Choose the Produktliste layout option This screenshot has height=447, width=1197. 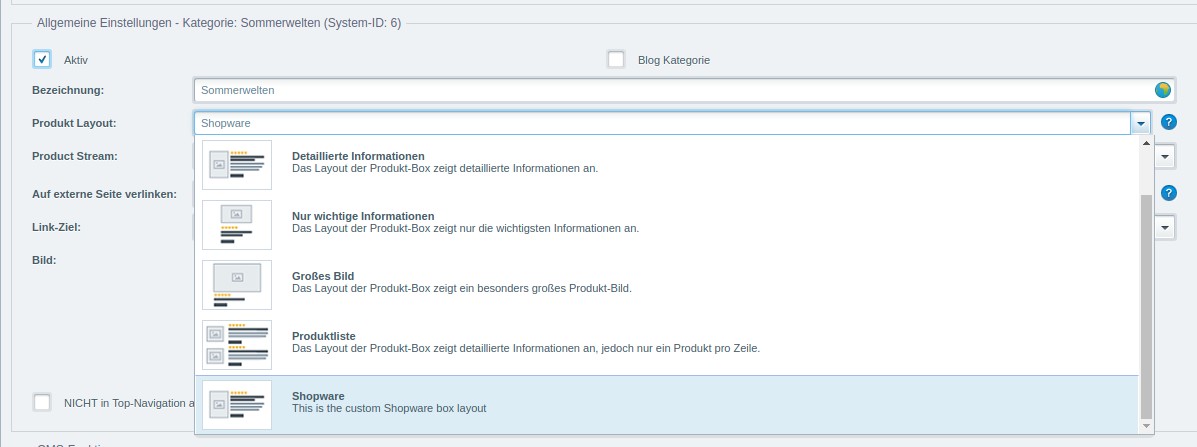tap(323, 336)
